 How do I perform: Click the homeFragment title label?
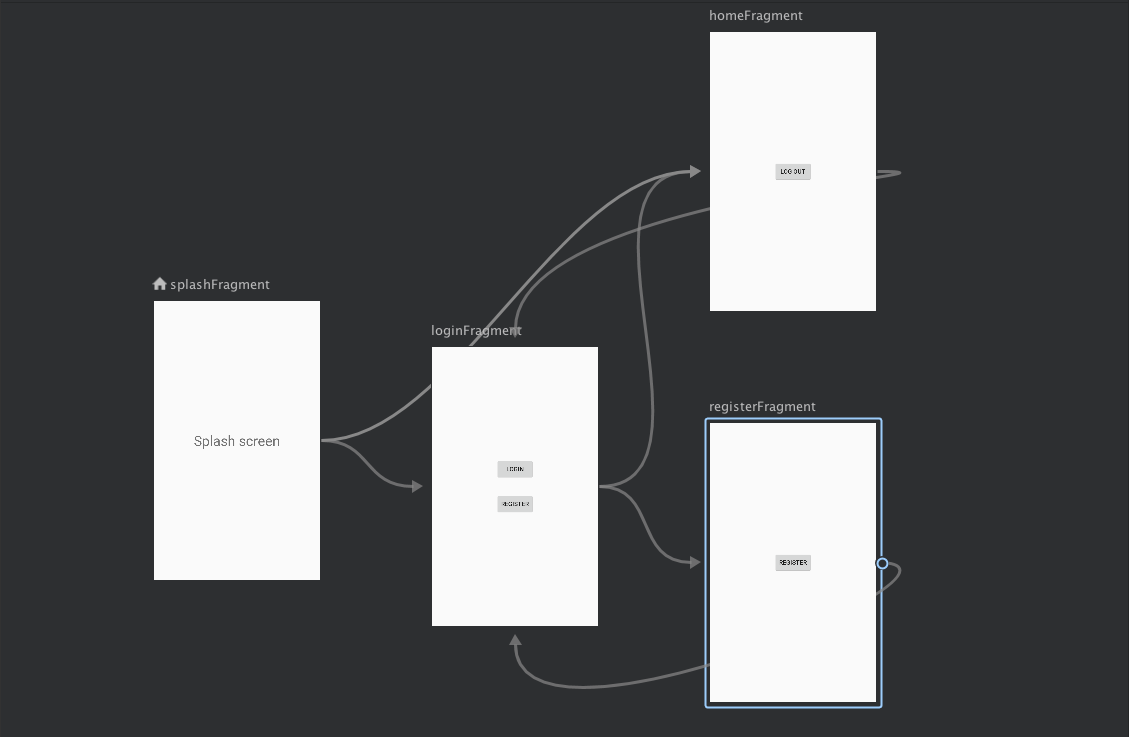pos(755,15)
